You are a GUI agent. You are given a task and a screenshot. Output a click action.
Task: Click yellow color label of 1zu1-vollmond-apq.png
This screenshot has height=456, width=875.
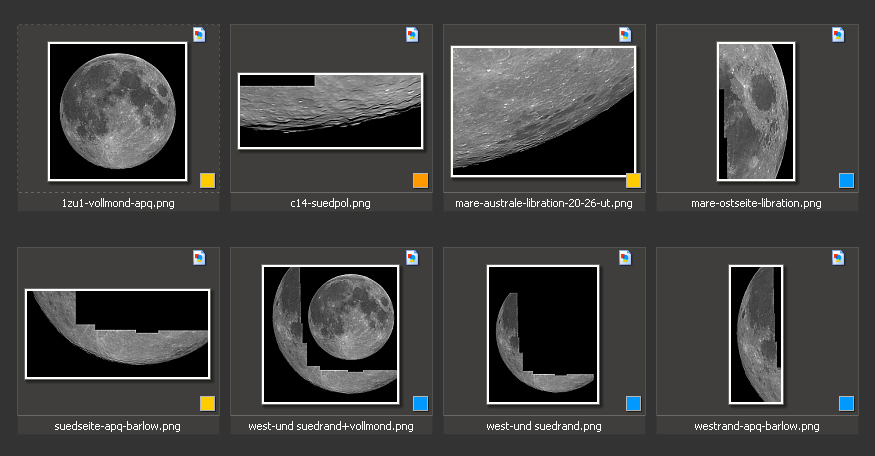(207, 181)
